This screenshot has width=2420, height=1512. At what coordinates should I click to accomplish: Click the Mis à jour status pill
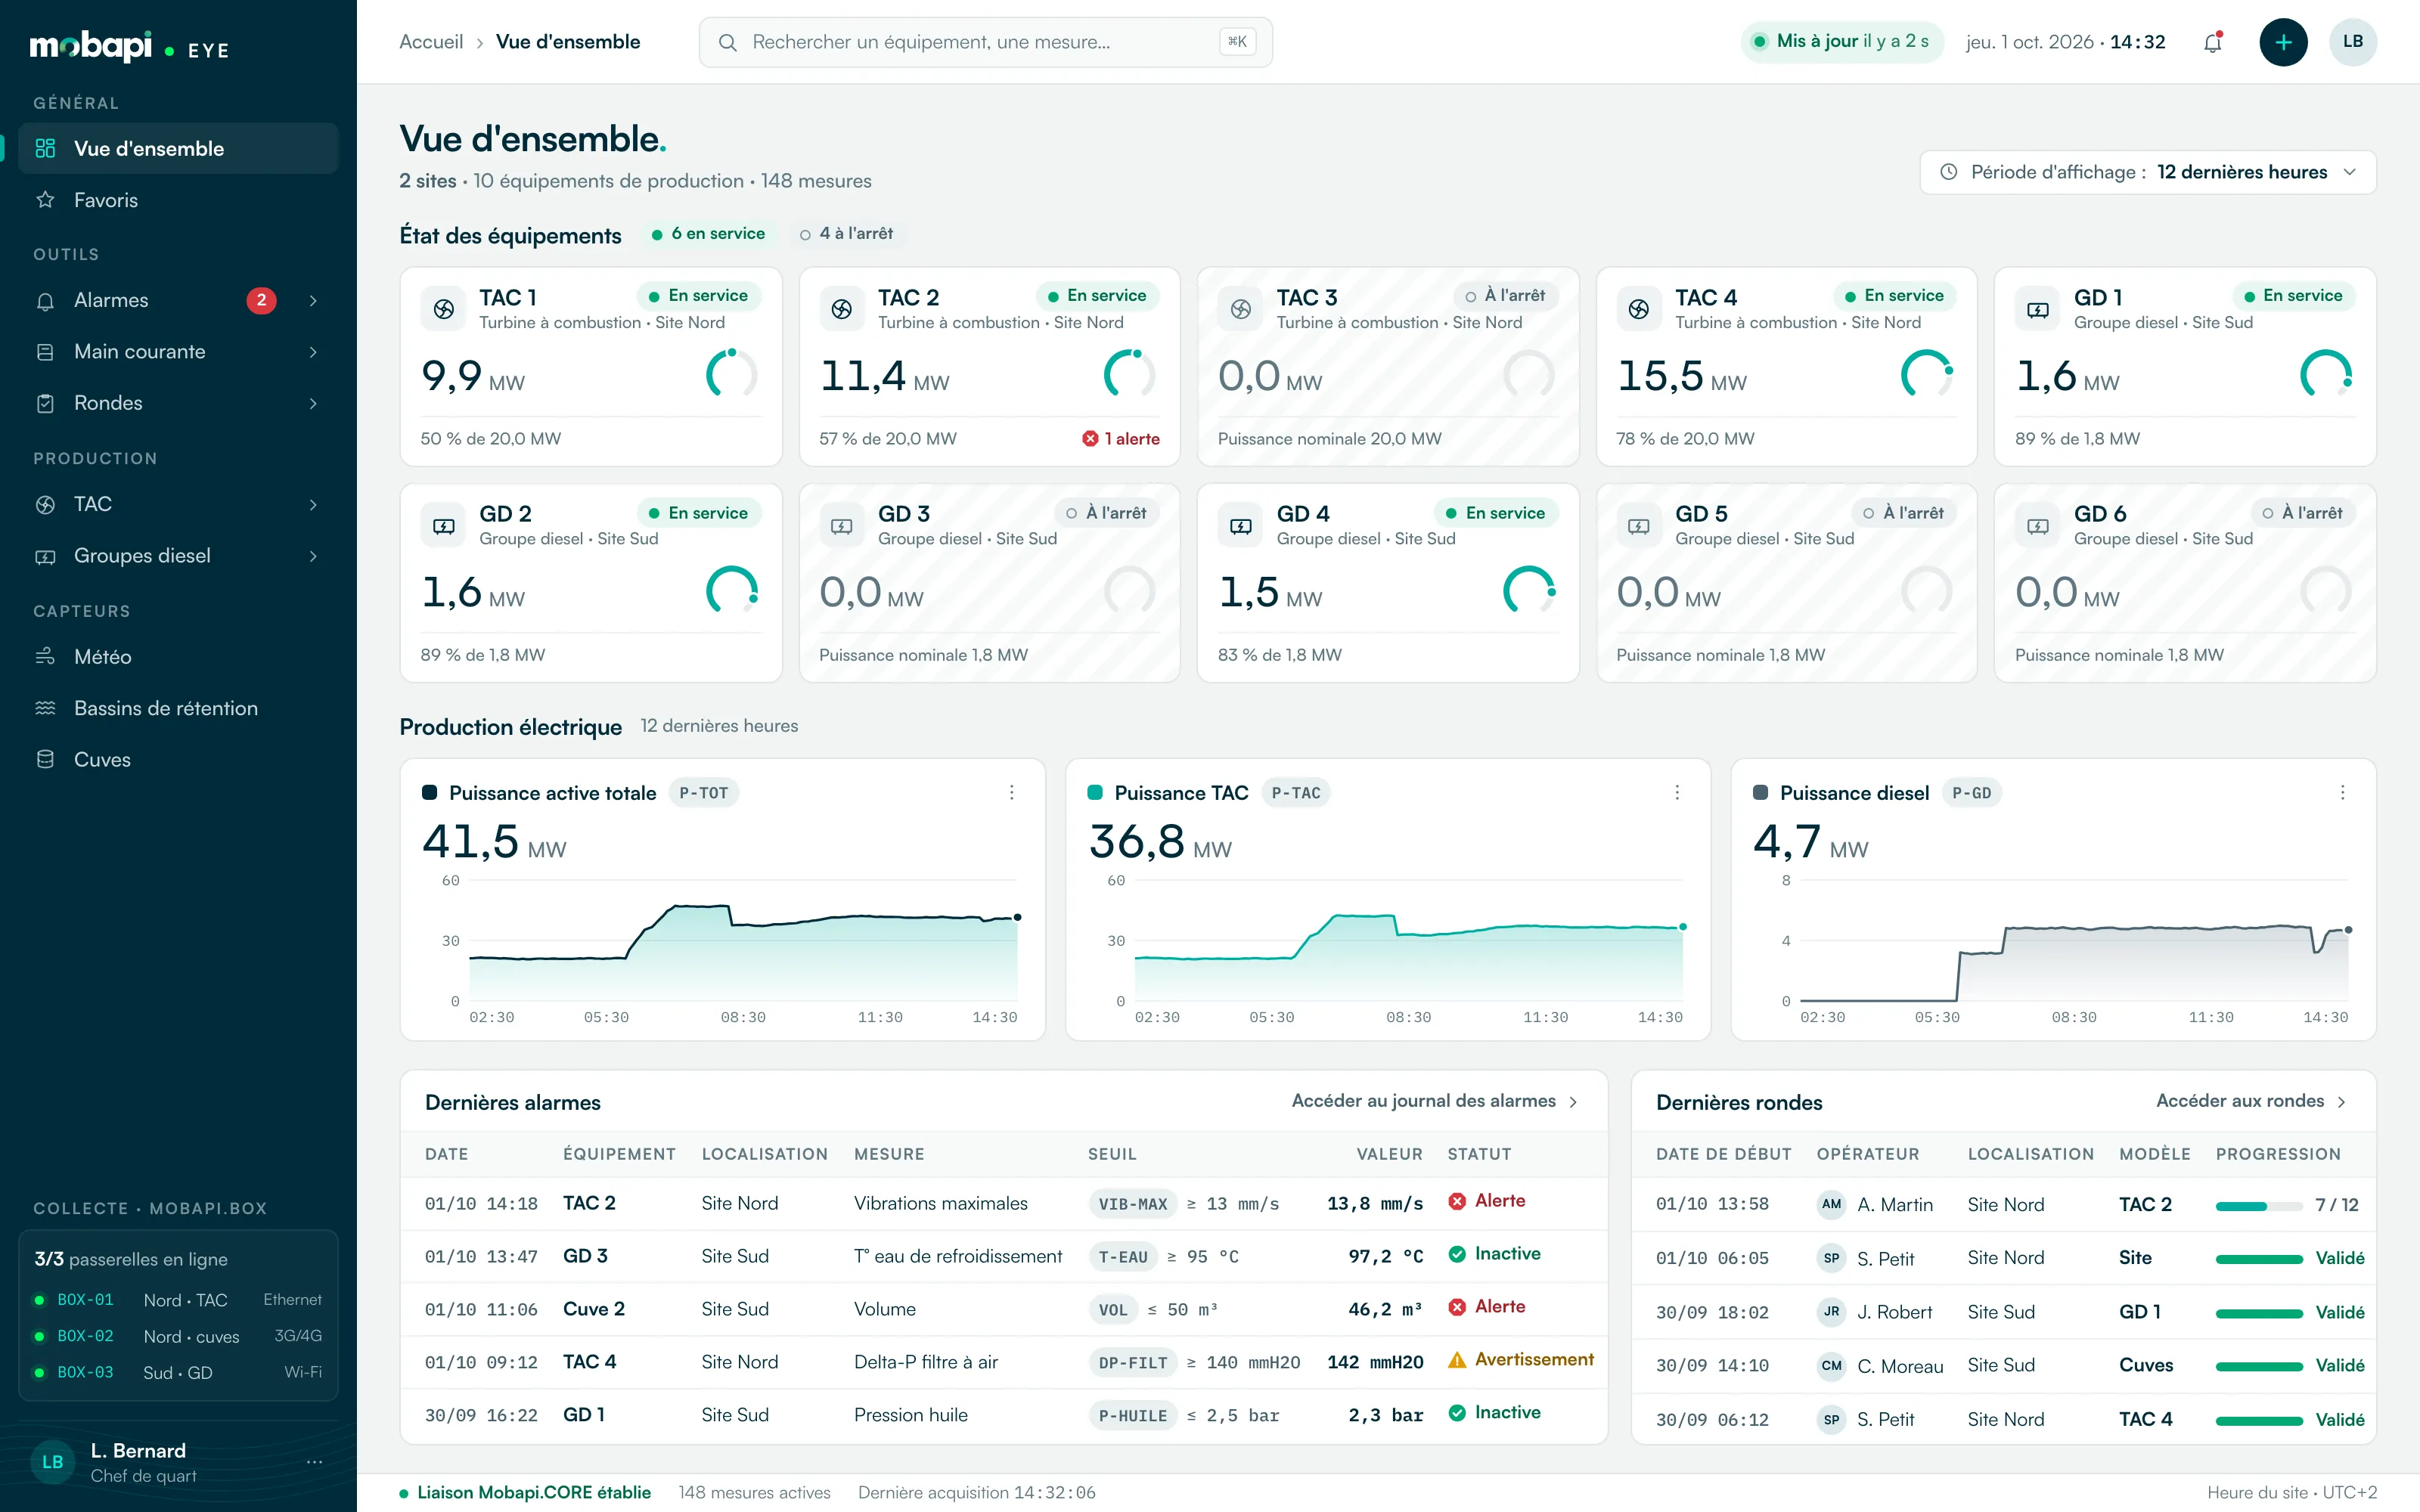click(x=1842, y=42)
